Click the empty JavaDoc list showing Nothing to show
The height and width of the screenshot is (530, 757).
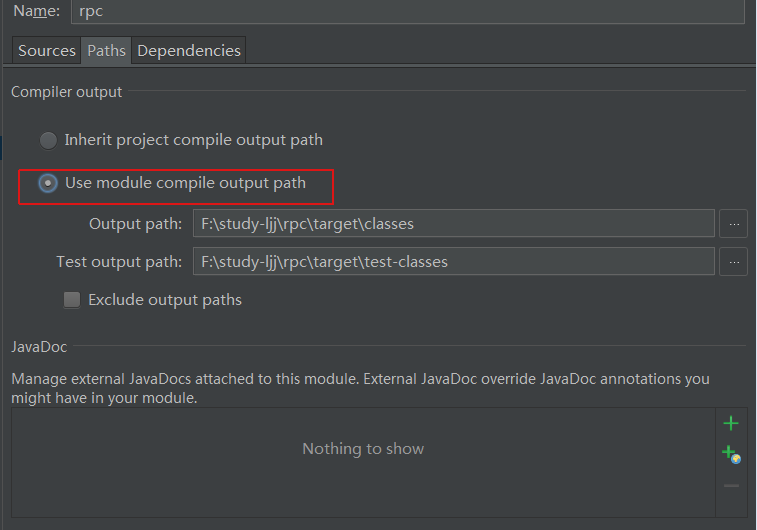point(363,462)
